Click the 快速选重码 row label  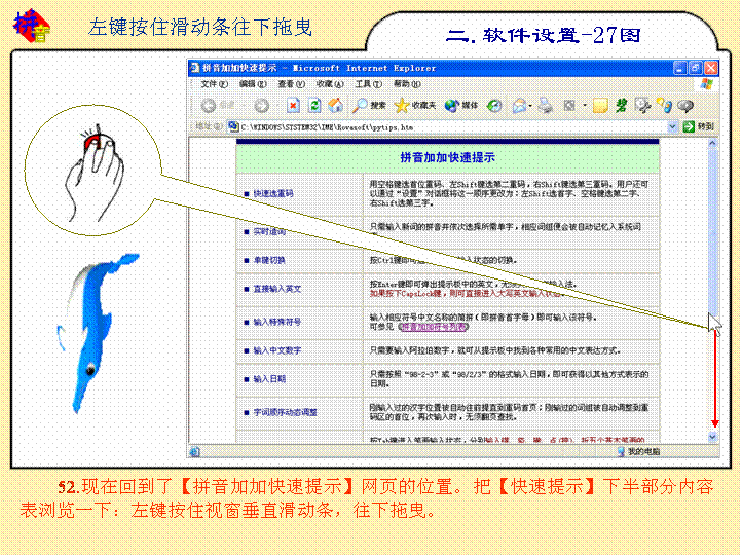273,193
